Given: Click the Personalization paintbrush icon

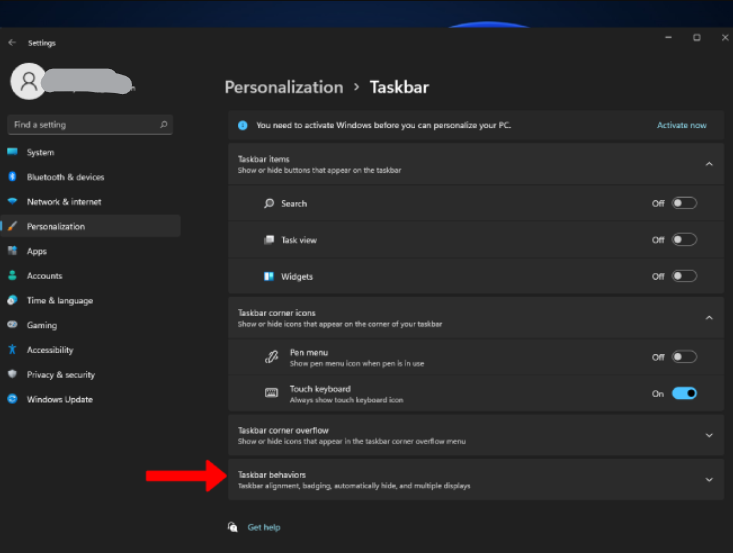Looking at the screenshot, I should pos(13,226).
